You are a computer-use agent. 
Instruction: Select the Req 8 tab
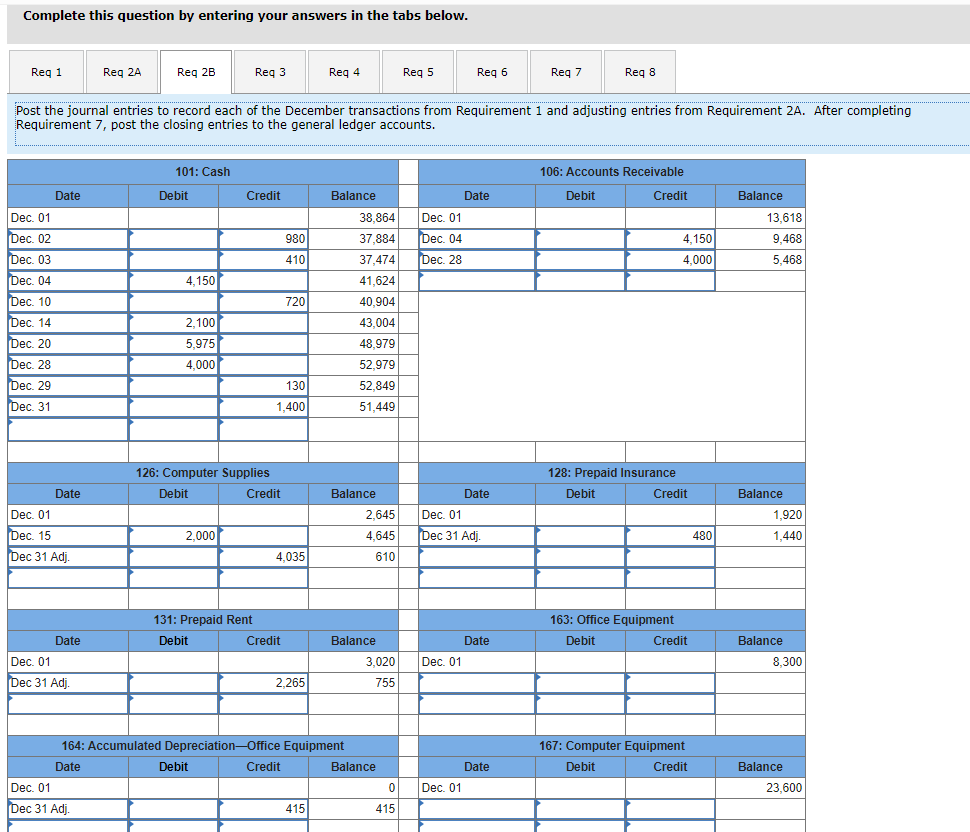[640, 71]
